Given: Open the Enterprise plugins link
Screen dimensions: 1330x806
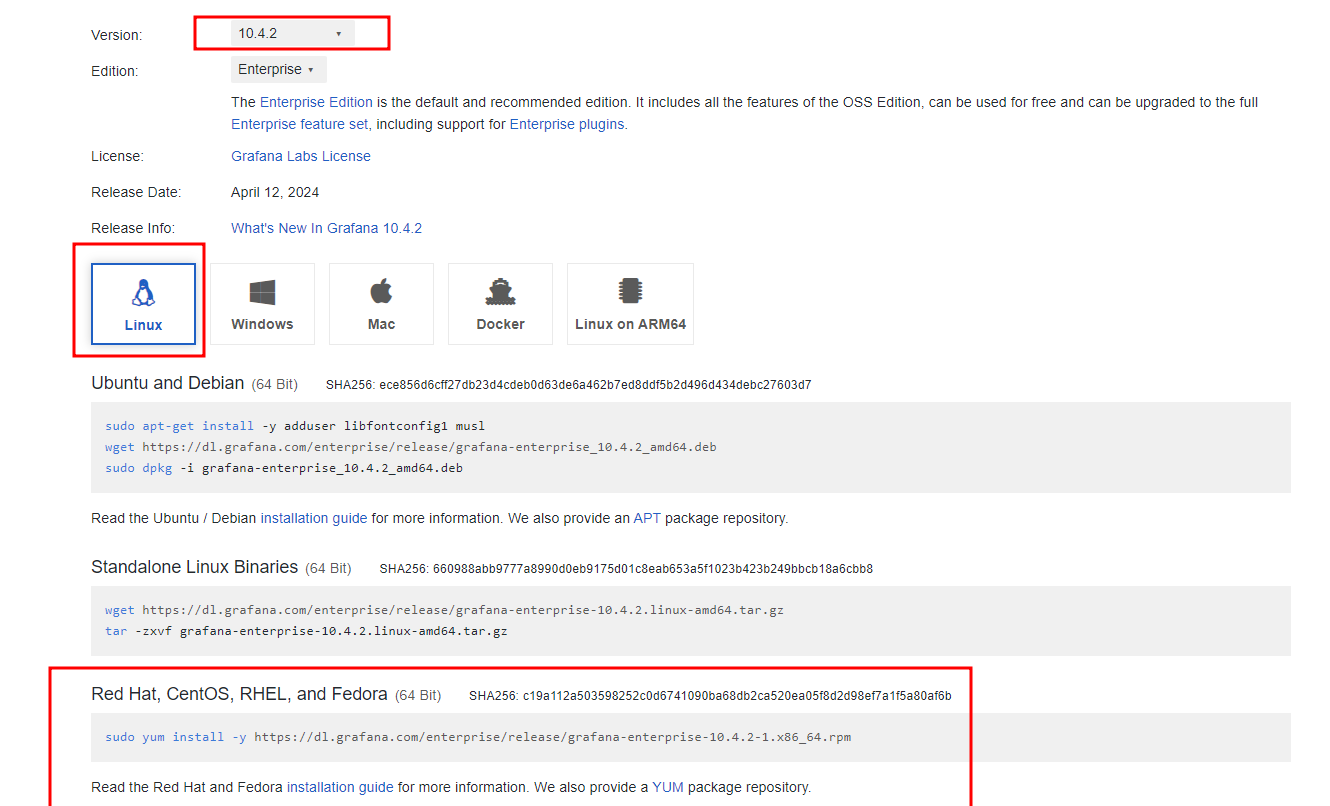Looking at the screenshot, I should pyautogui.click(x=568, y=124).
